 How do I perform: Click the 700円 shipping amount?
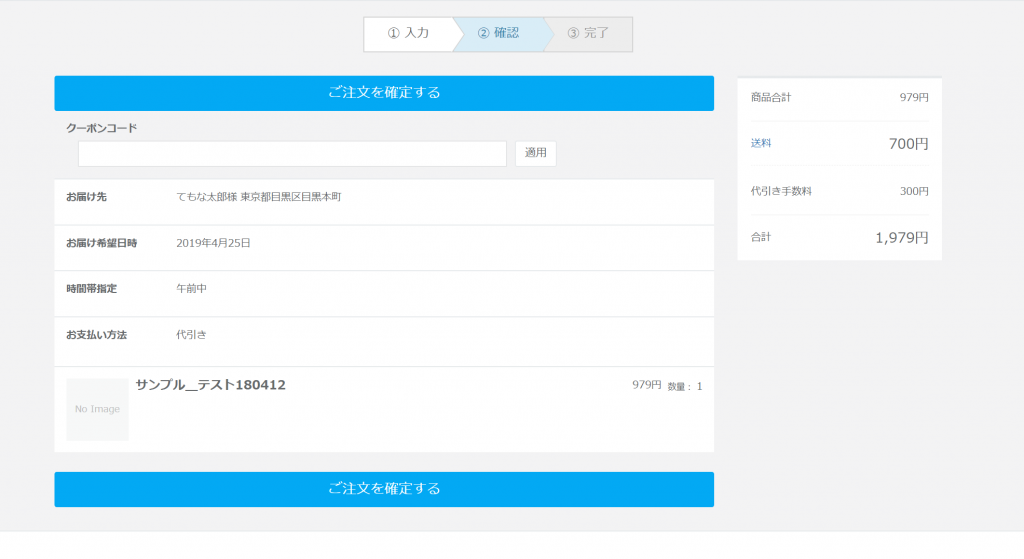[908, 144]
